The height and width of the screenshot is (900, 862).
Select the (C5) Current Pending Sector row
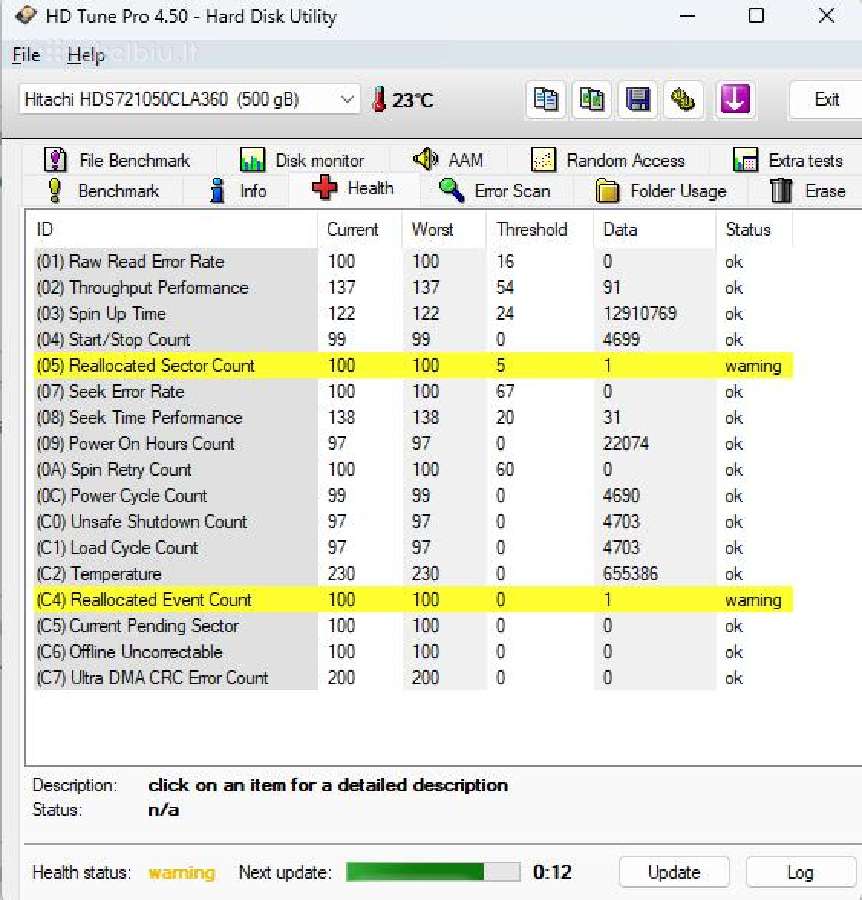pos(413,626)
